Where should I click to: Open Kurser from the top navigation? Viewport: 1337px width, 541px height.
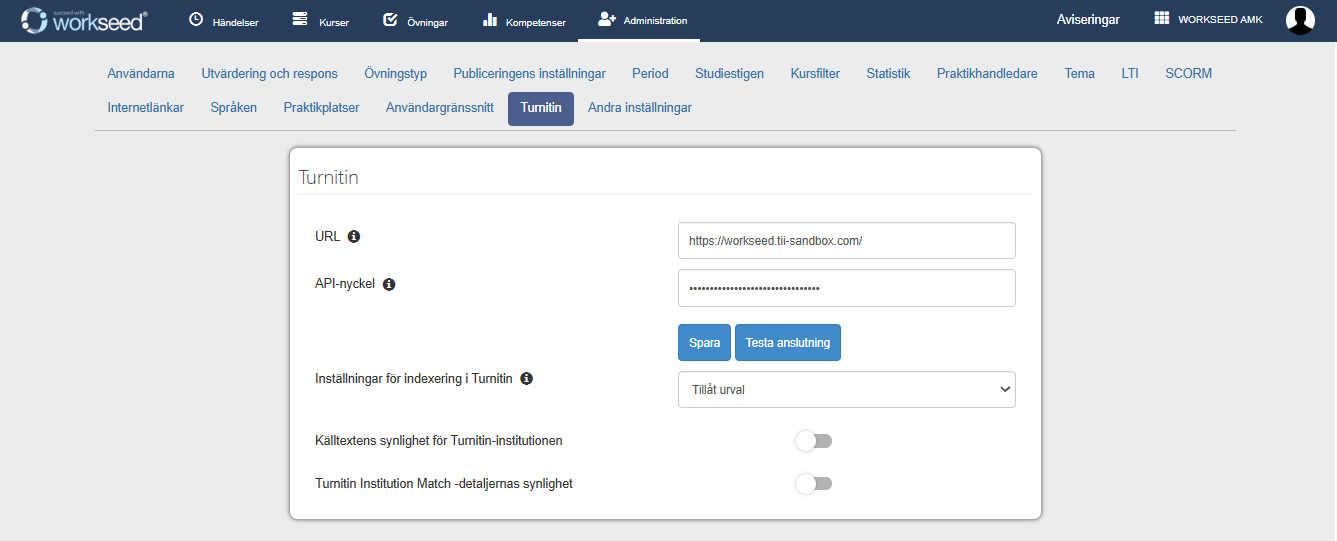[x=320, y=21]
